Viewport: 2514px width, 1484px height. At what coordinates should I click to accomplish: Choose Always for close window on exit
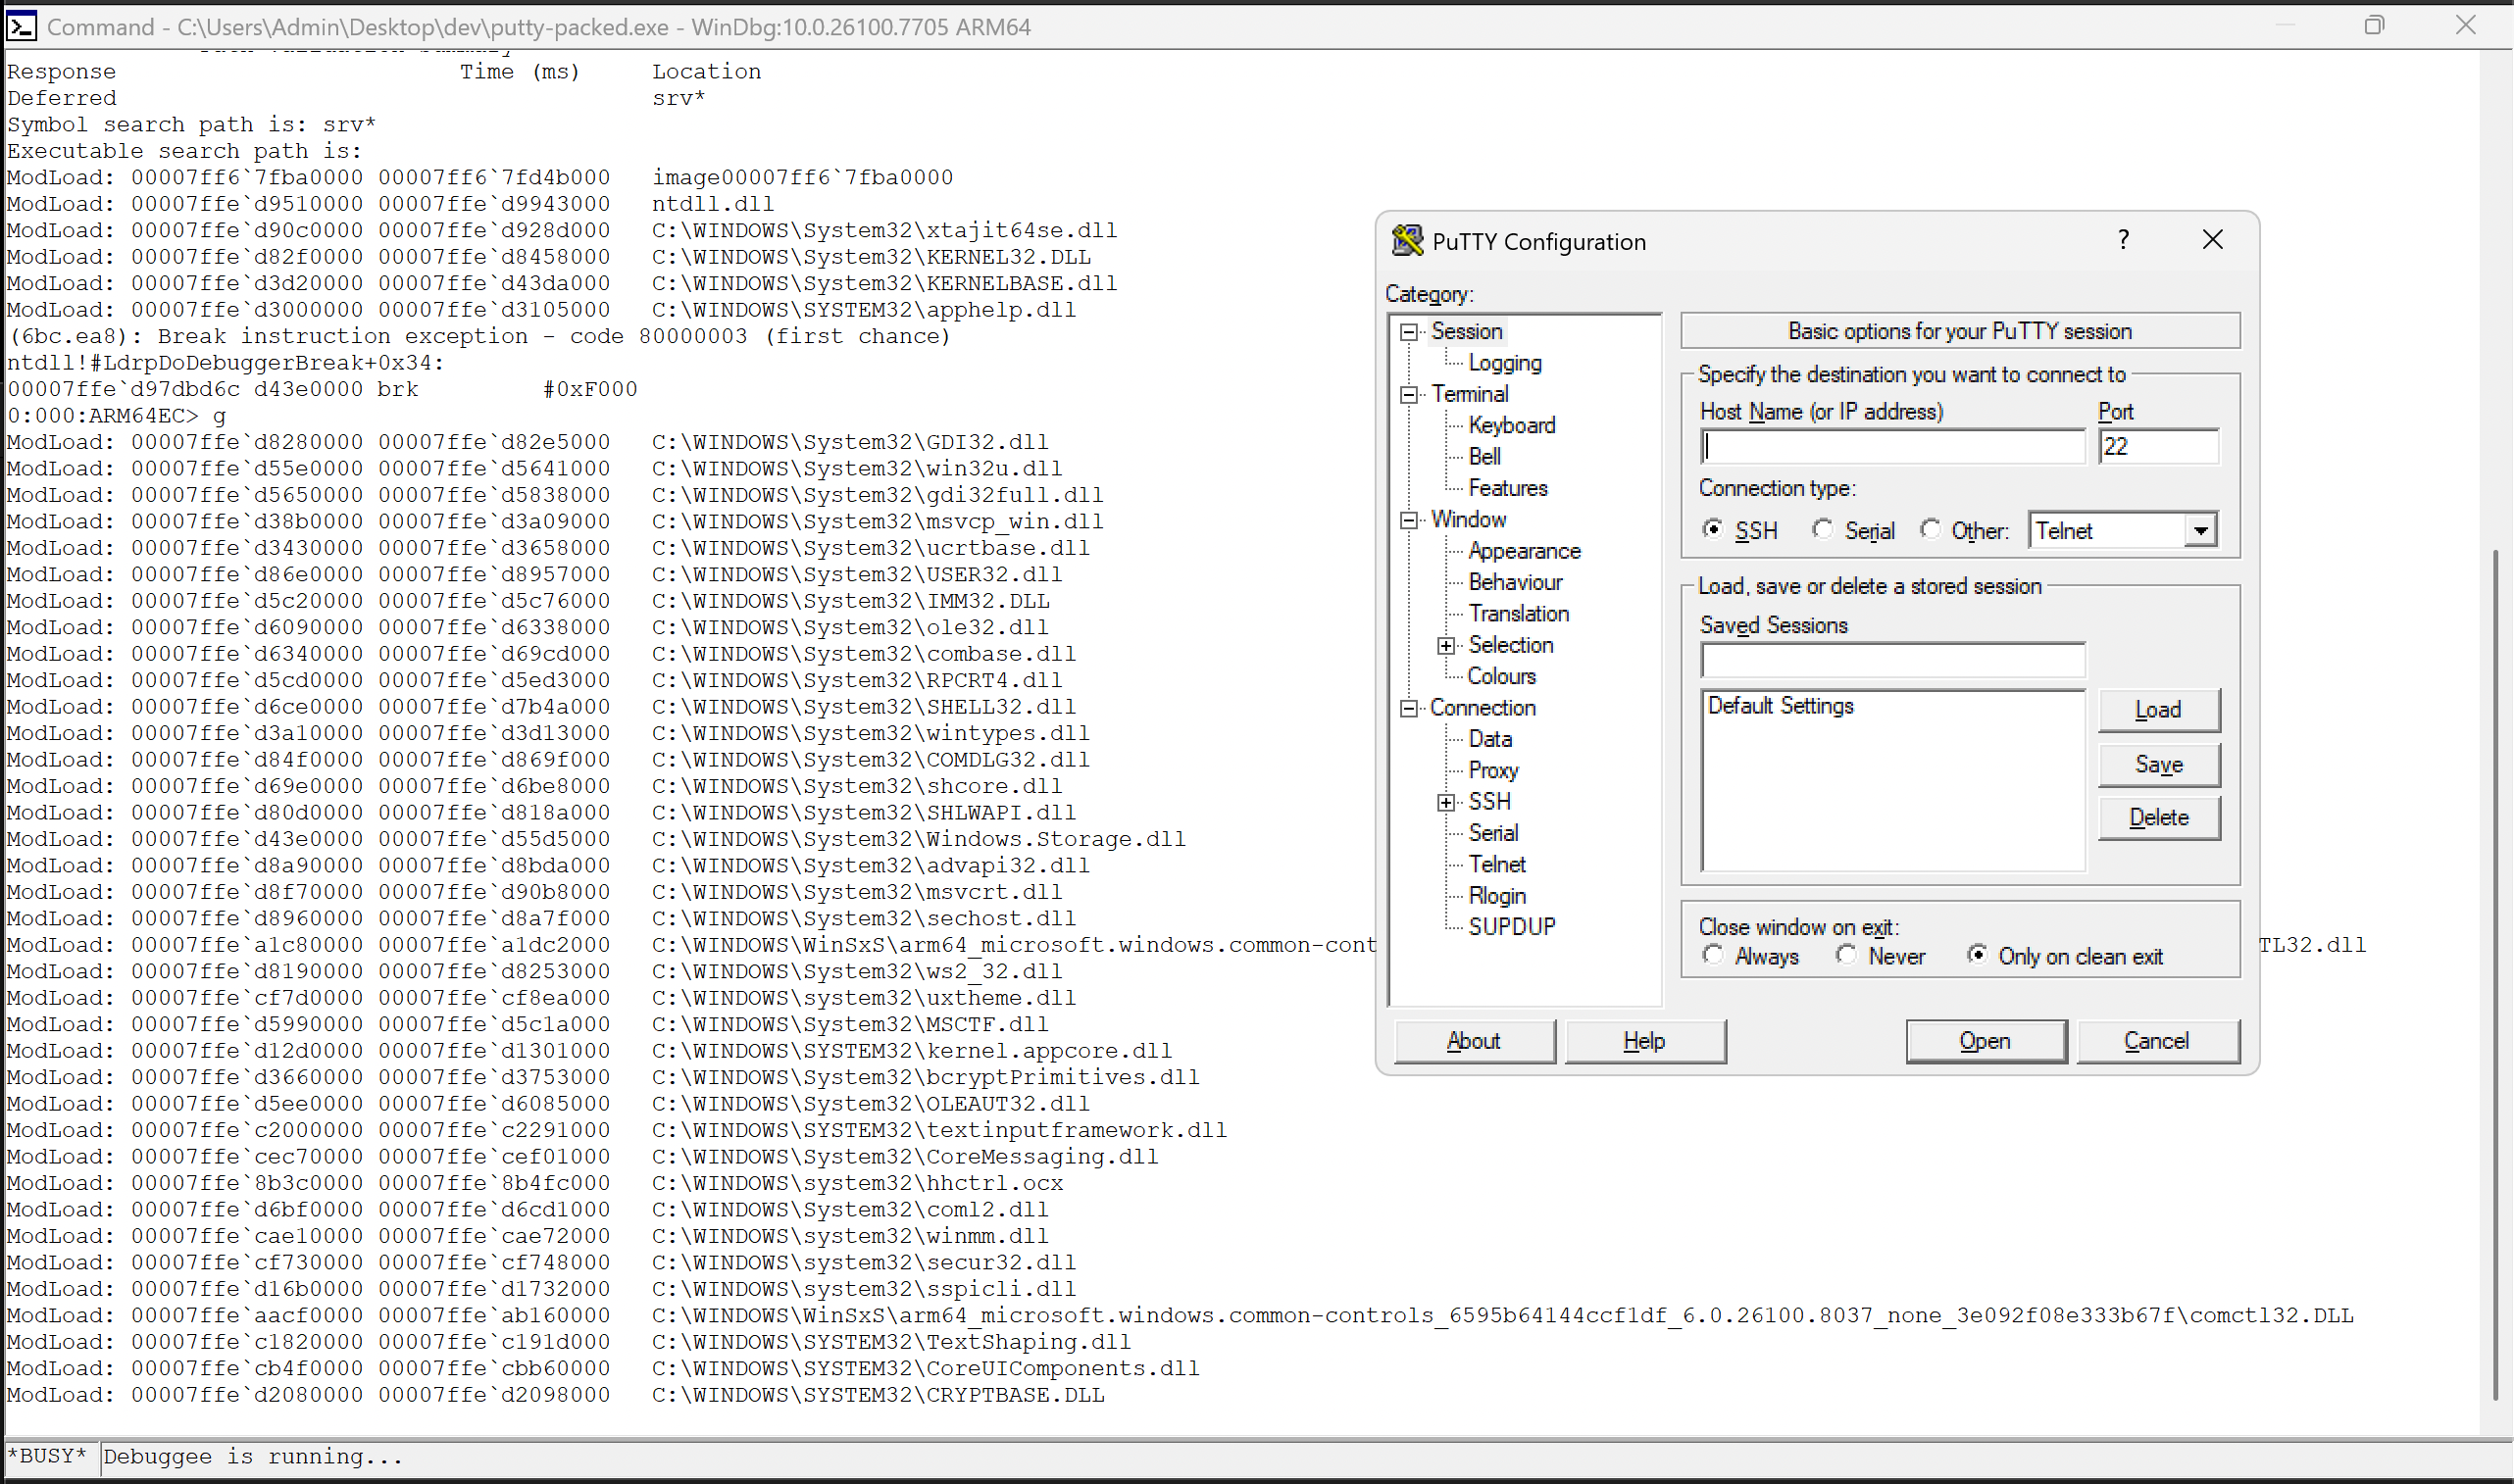[x=1713, y=955]
